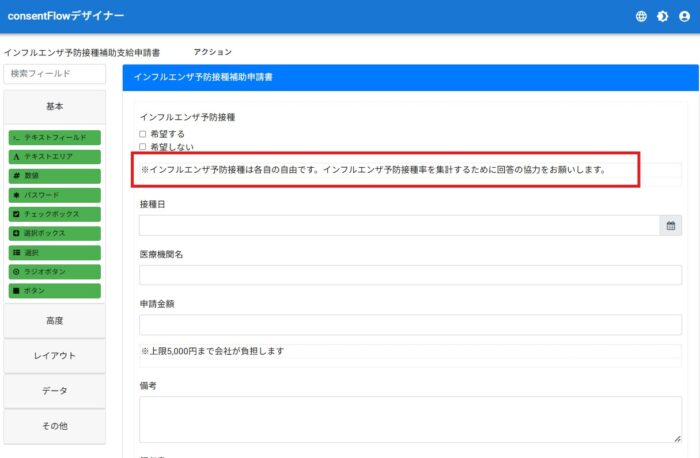Click the 検索フィールド search box
This screenshot has height=458, width=700.
(x=54, y=74)
